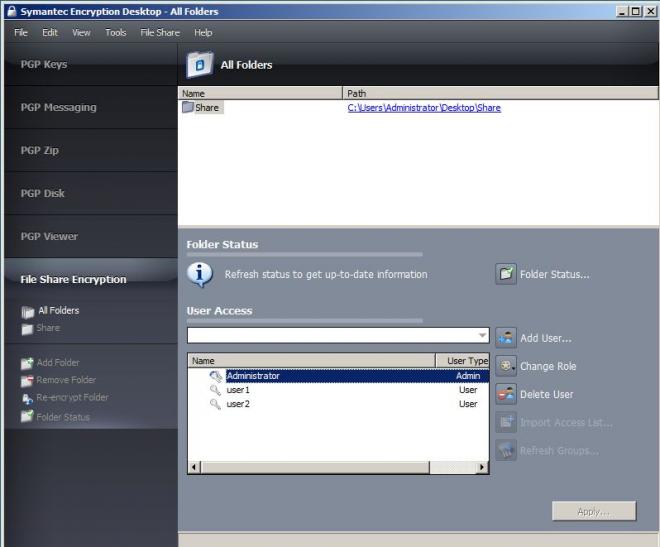Viewport: 660px width, 547px height.
Task: Select the user2 row
Action: tap(338, 404)
